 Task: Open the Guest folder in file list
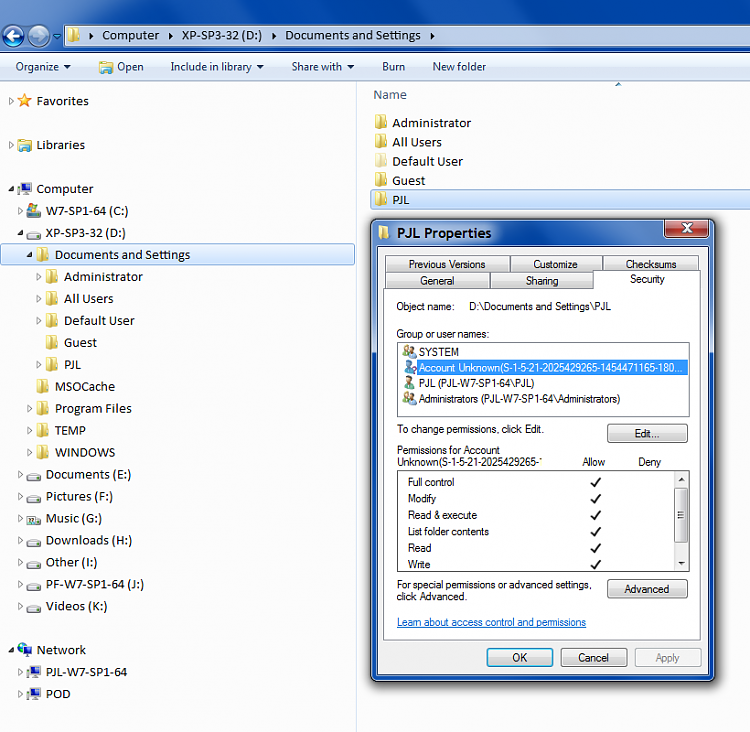coord(408,181)
